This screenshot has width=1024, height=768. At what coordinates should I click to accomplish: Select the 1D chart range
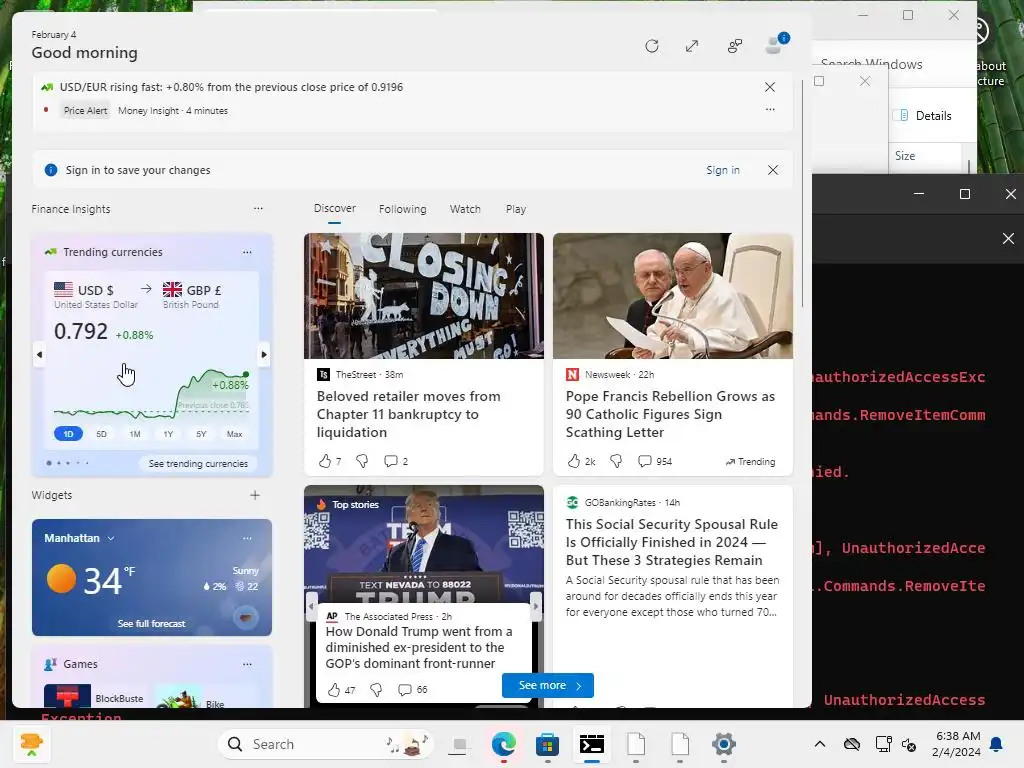coord(68,434)
